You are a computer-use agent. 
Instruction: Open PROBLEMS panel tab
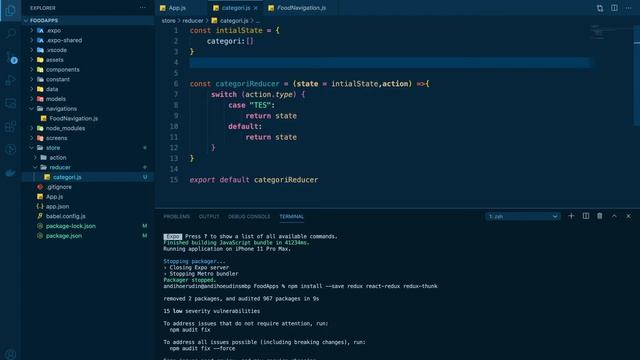pos(177,216)
